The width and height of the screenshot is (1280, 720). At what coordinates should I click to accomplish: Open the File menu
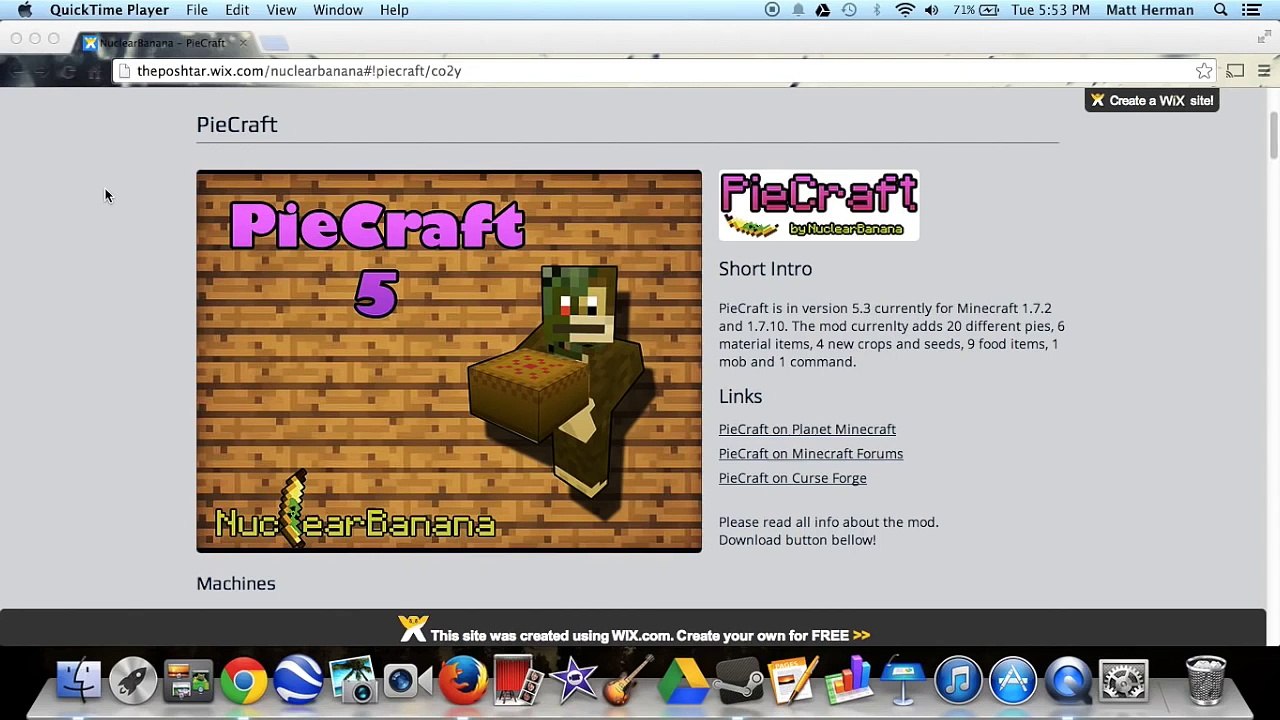[197, 10]
